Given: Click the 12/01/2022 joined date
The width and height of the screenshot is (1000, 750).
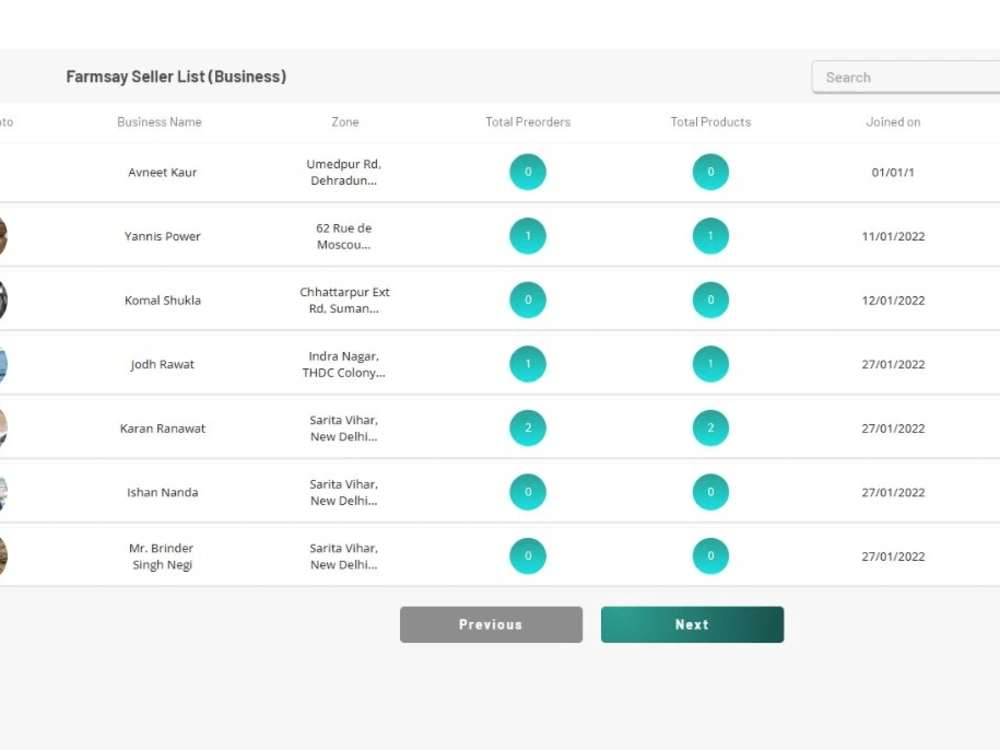Looking at the screenshot, I should 893,300.
